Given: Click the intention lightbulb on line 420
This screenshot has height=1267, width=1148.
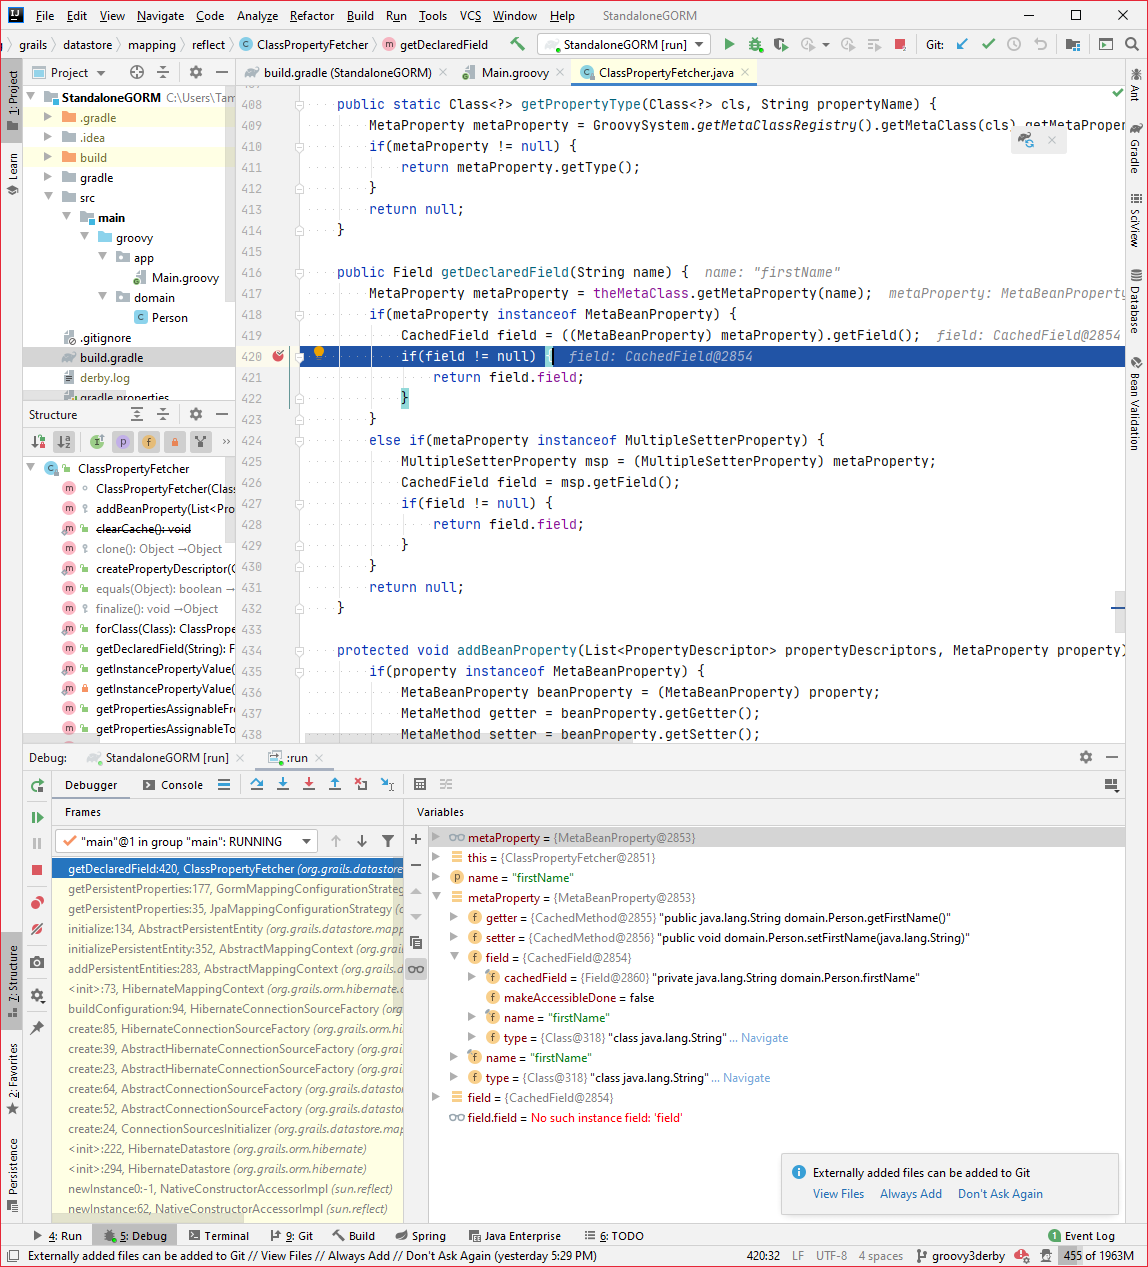Looking at the screenshot, I should tap(319, 352).
